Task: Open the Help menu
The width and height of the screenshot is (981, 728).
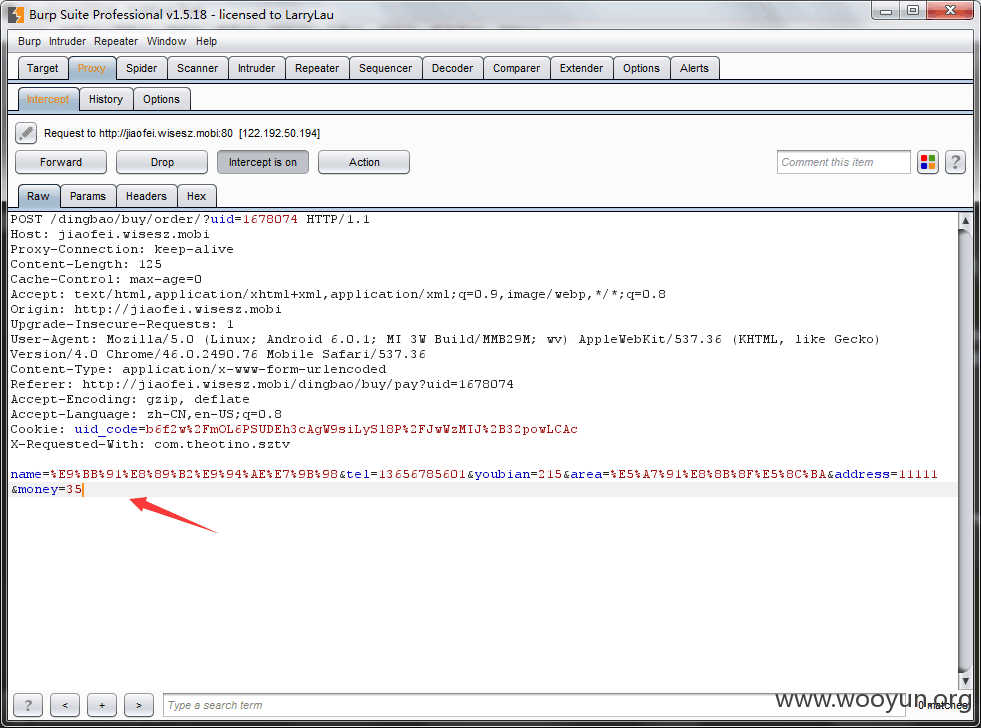Action: pos(206,41)
